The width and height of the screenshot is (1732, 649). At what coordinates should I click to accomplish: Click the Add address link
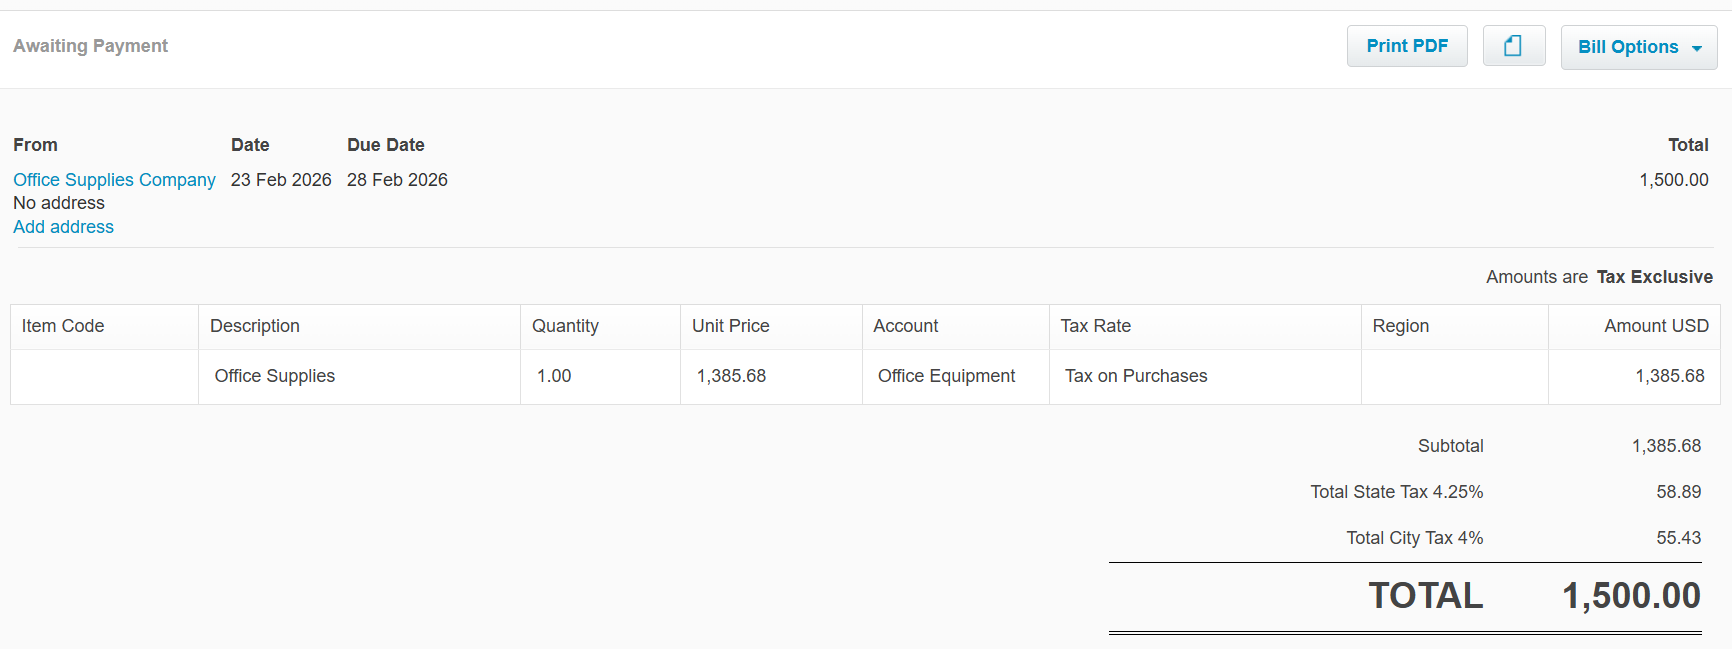63,227
